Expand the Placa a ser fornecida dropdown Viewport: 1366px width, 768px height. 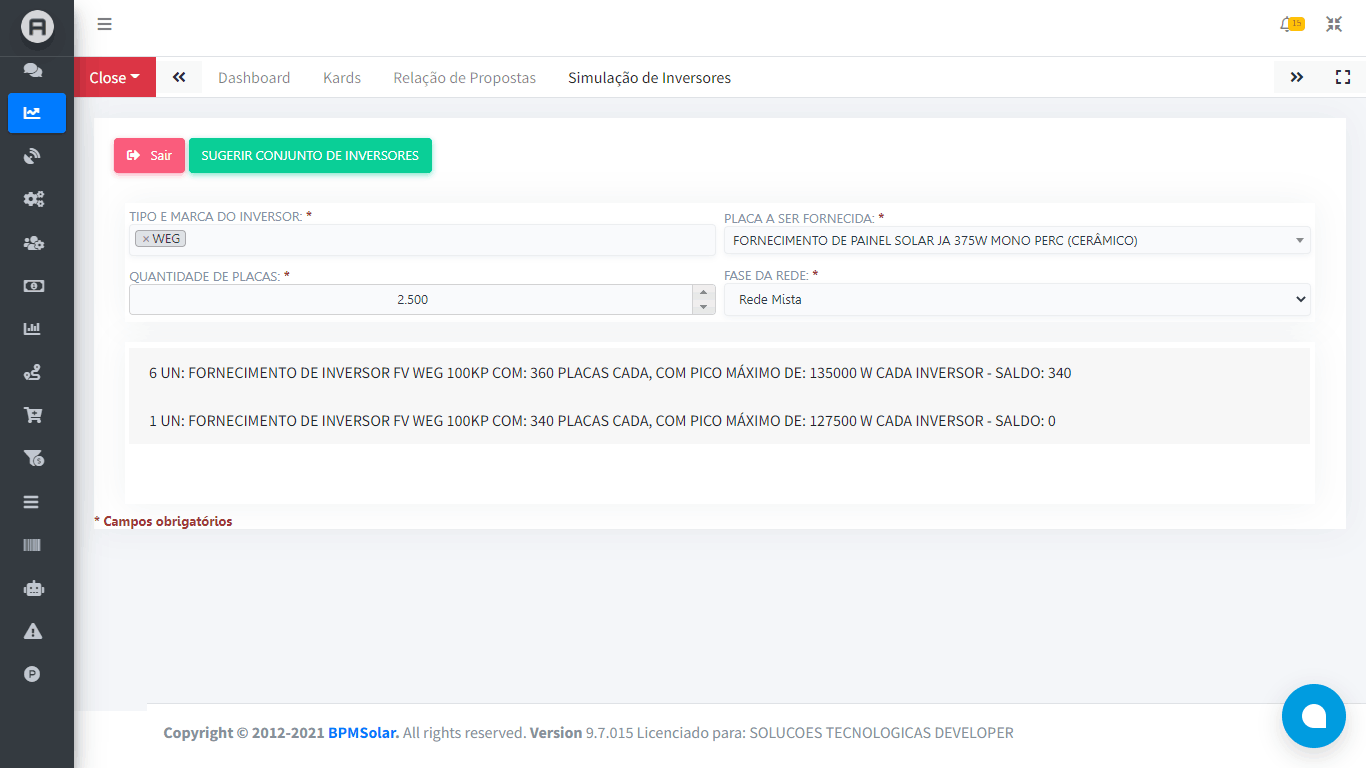tap(1016, 240)
